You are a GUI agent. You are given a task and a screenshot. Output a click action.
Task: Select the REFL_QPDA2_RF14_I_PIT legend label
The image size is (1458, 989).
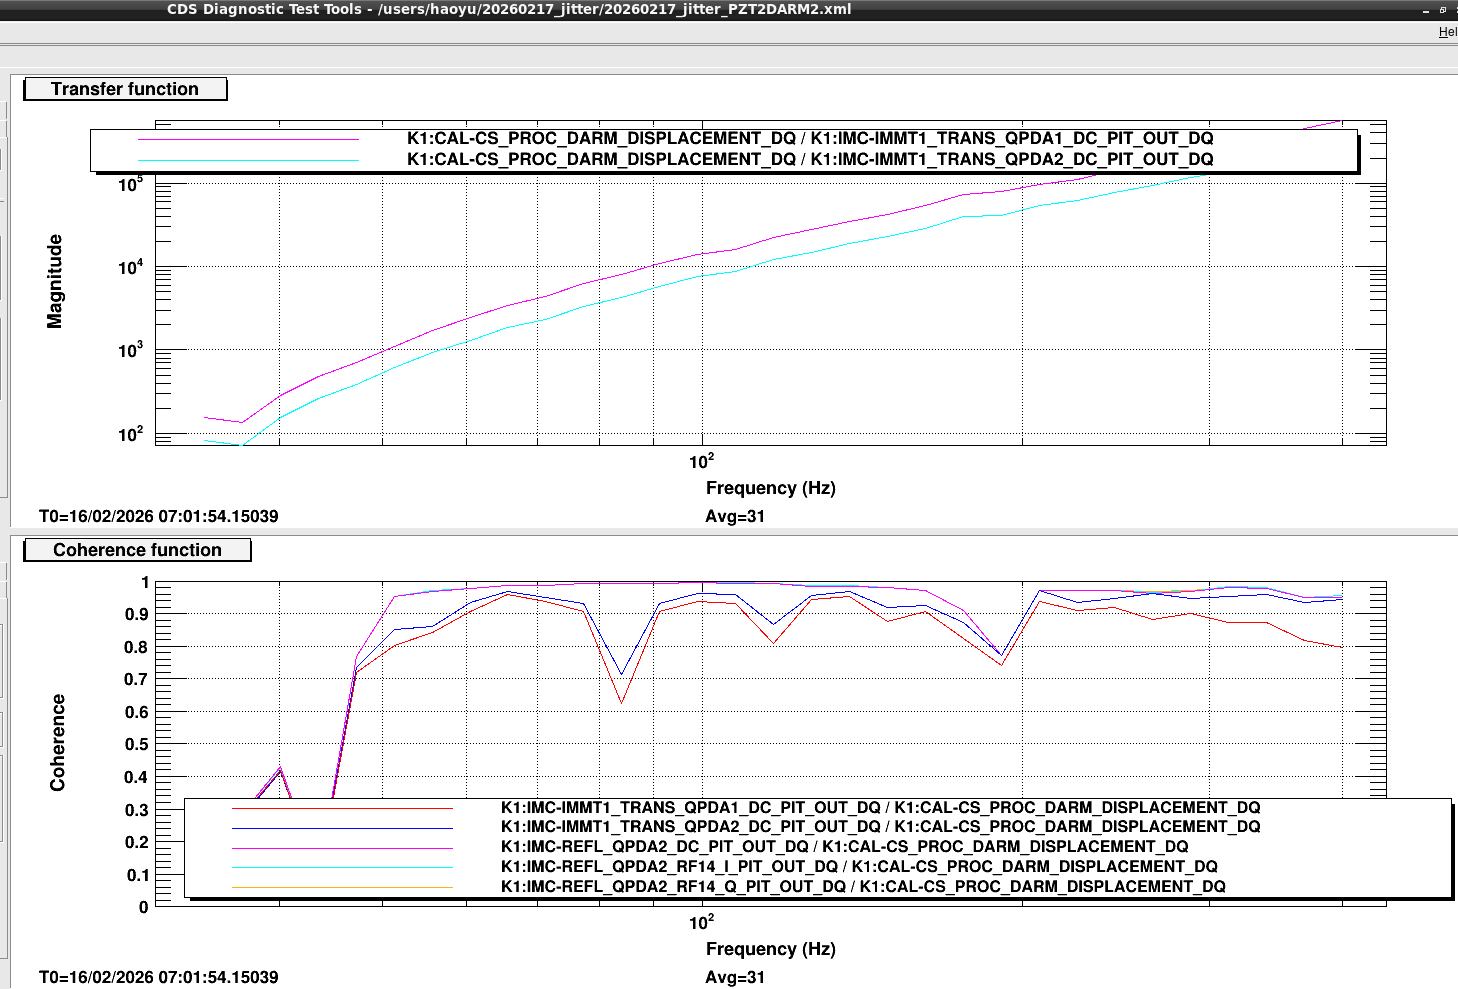858,867
